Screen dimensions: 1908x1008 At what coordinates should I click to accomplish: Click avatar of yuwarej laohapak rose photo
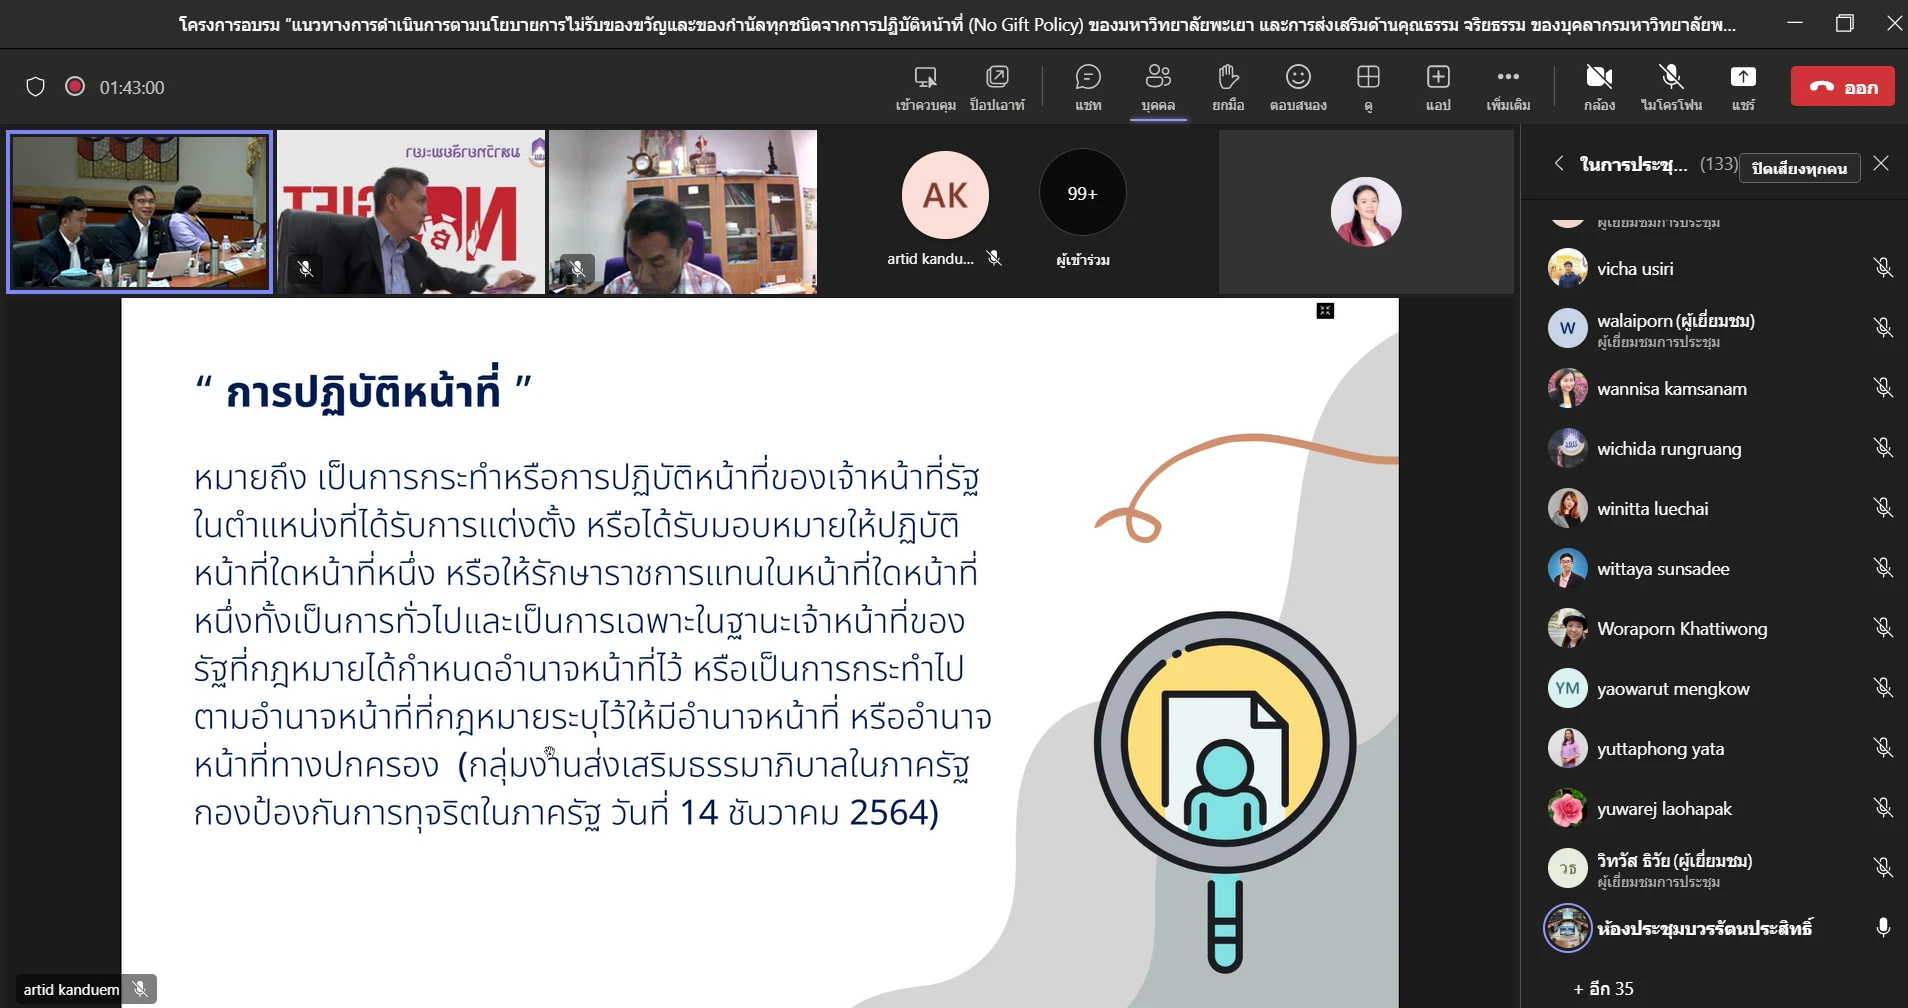pos(1567,808)
